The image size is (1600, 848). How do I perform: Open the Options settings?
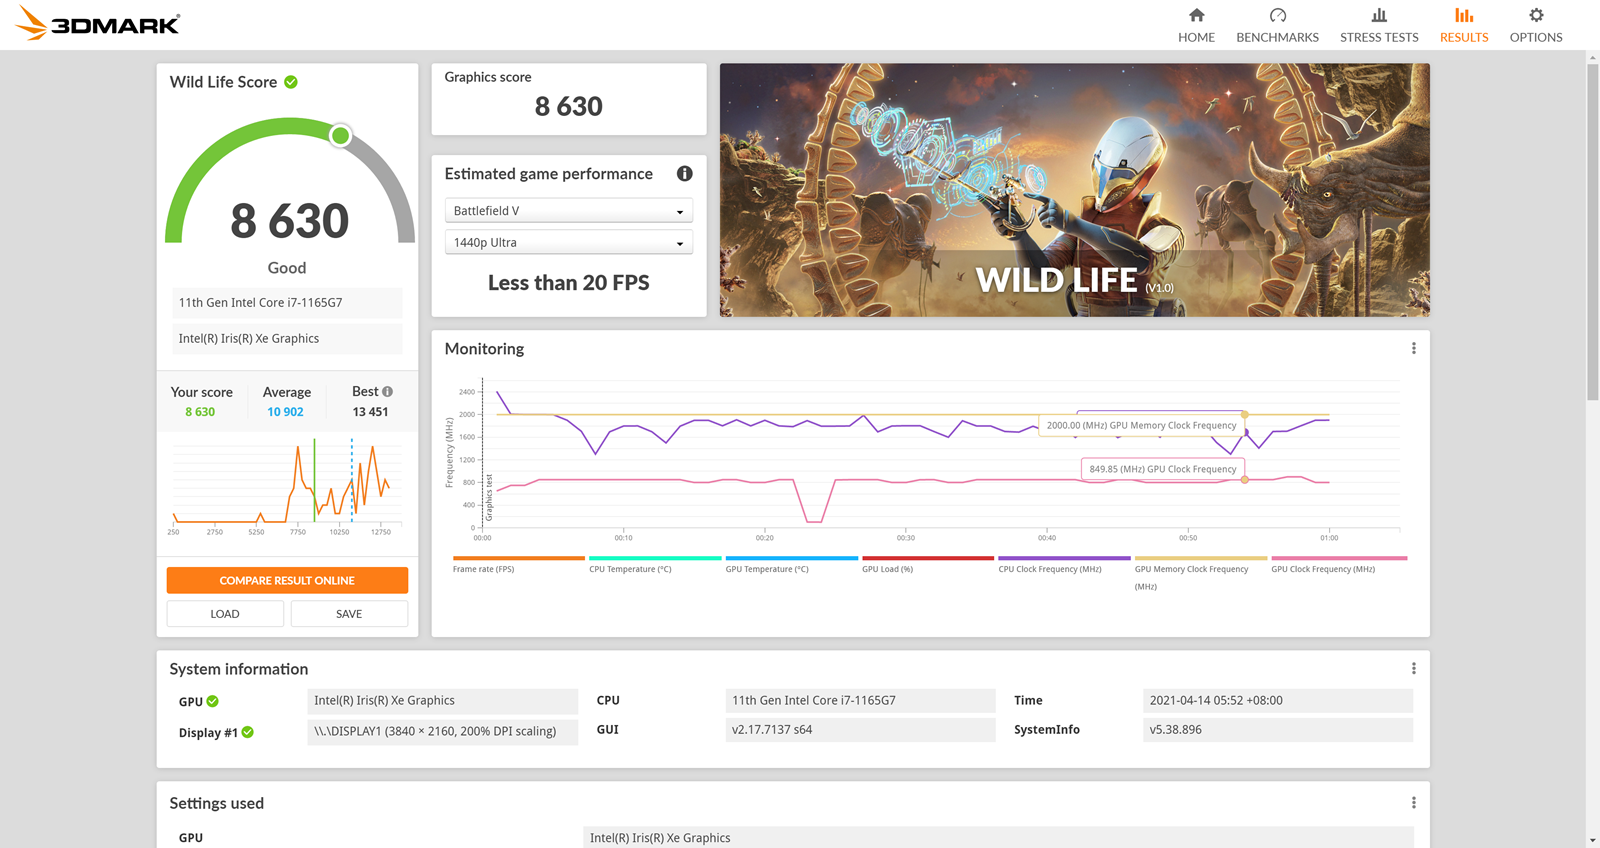point(1536,25)
